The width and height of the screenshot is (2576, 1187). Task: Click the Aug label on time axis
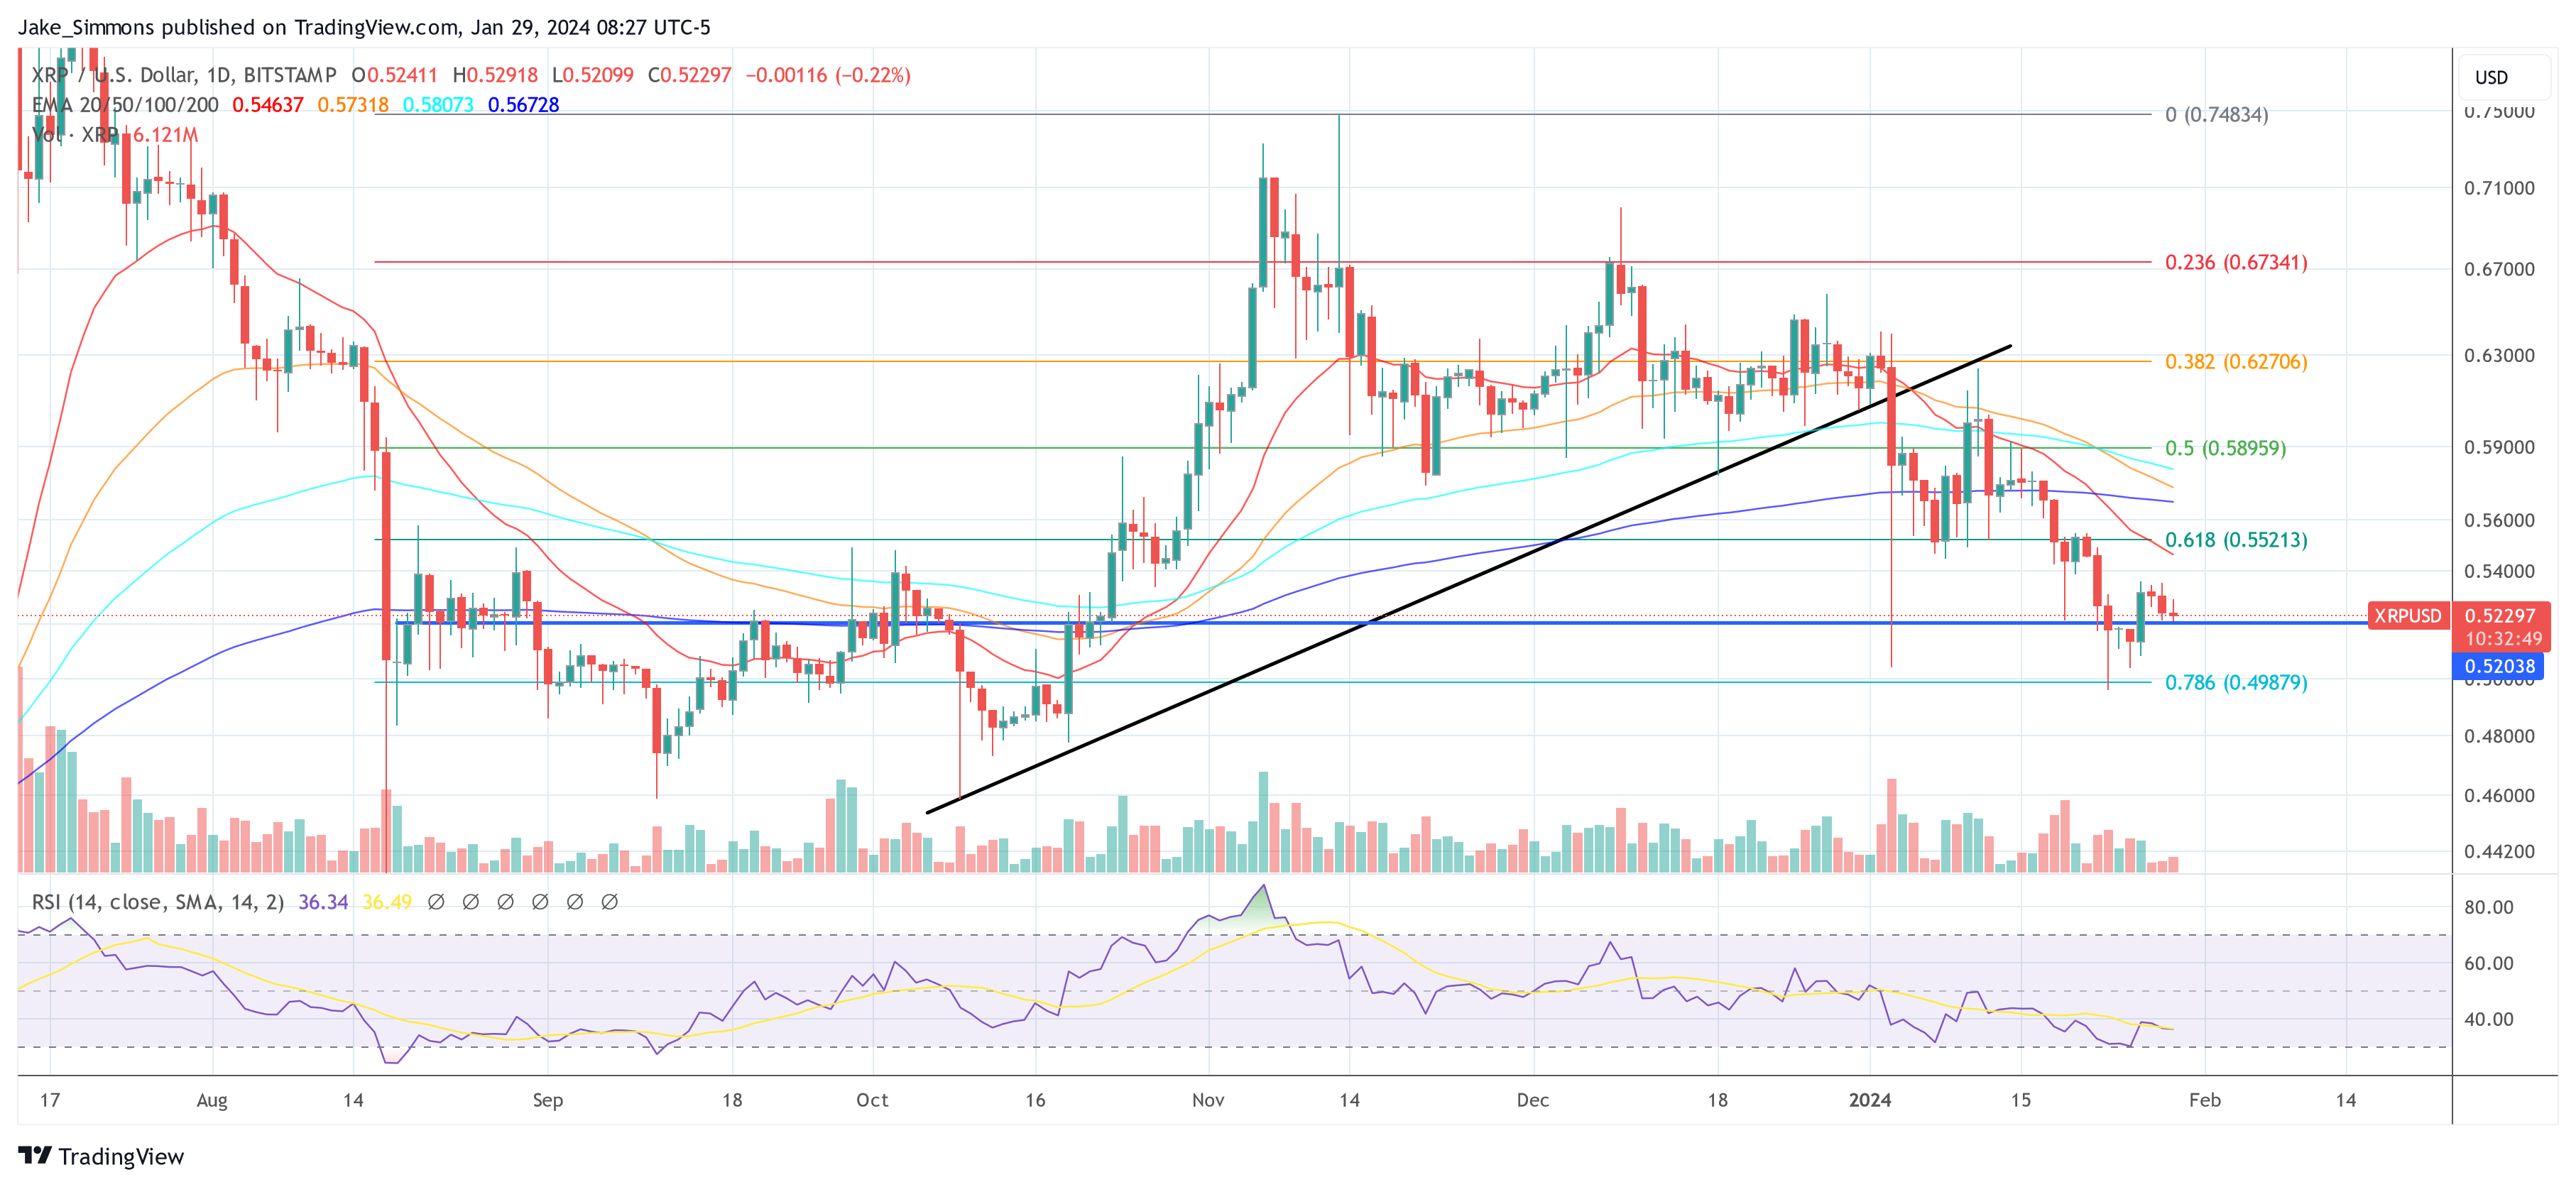pos(212,1100)
